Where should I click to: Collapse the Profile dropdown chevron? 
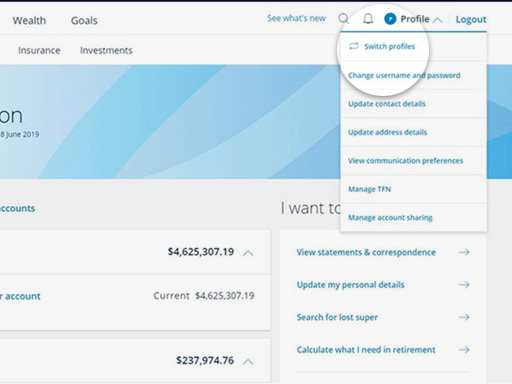[x=438, y=20]
